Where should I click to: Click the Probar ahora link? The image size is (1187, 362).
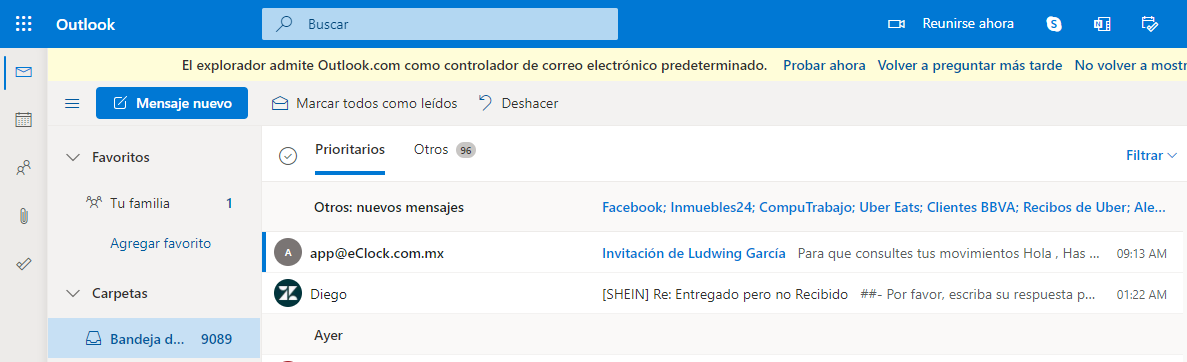click(x=824, y=65)
